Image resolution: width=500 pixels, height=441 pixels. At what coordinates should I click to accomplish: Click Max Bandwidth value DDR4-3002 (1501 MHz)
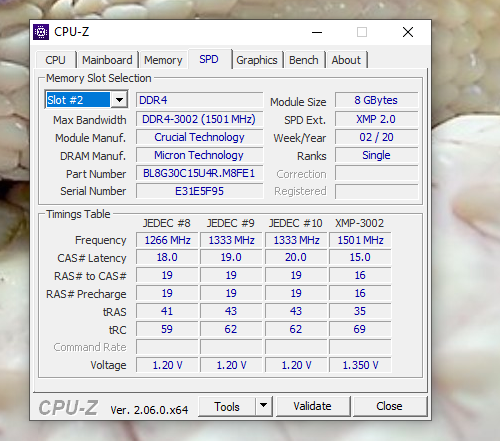pos(199,119)
